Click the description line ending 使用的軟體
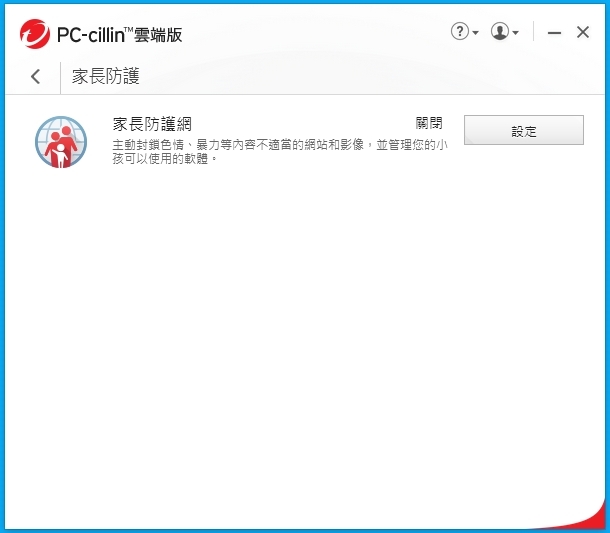Screen dimensions: 610x533 165,159
